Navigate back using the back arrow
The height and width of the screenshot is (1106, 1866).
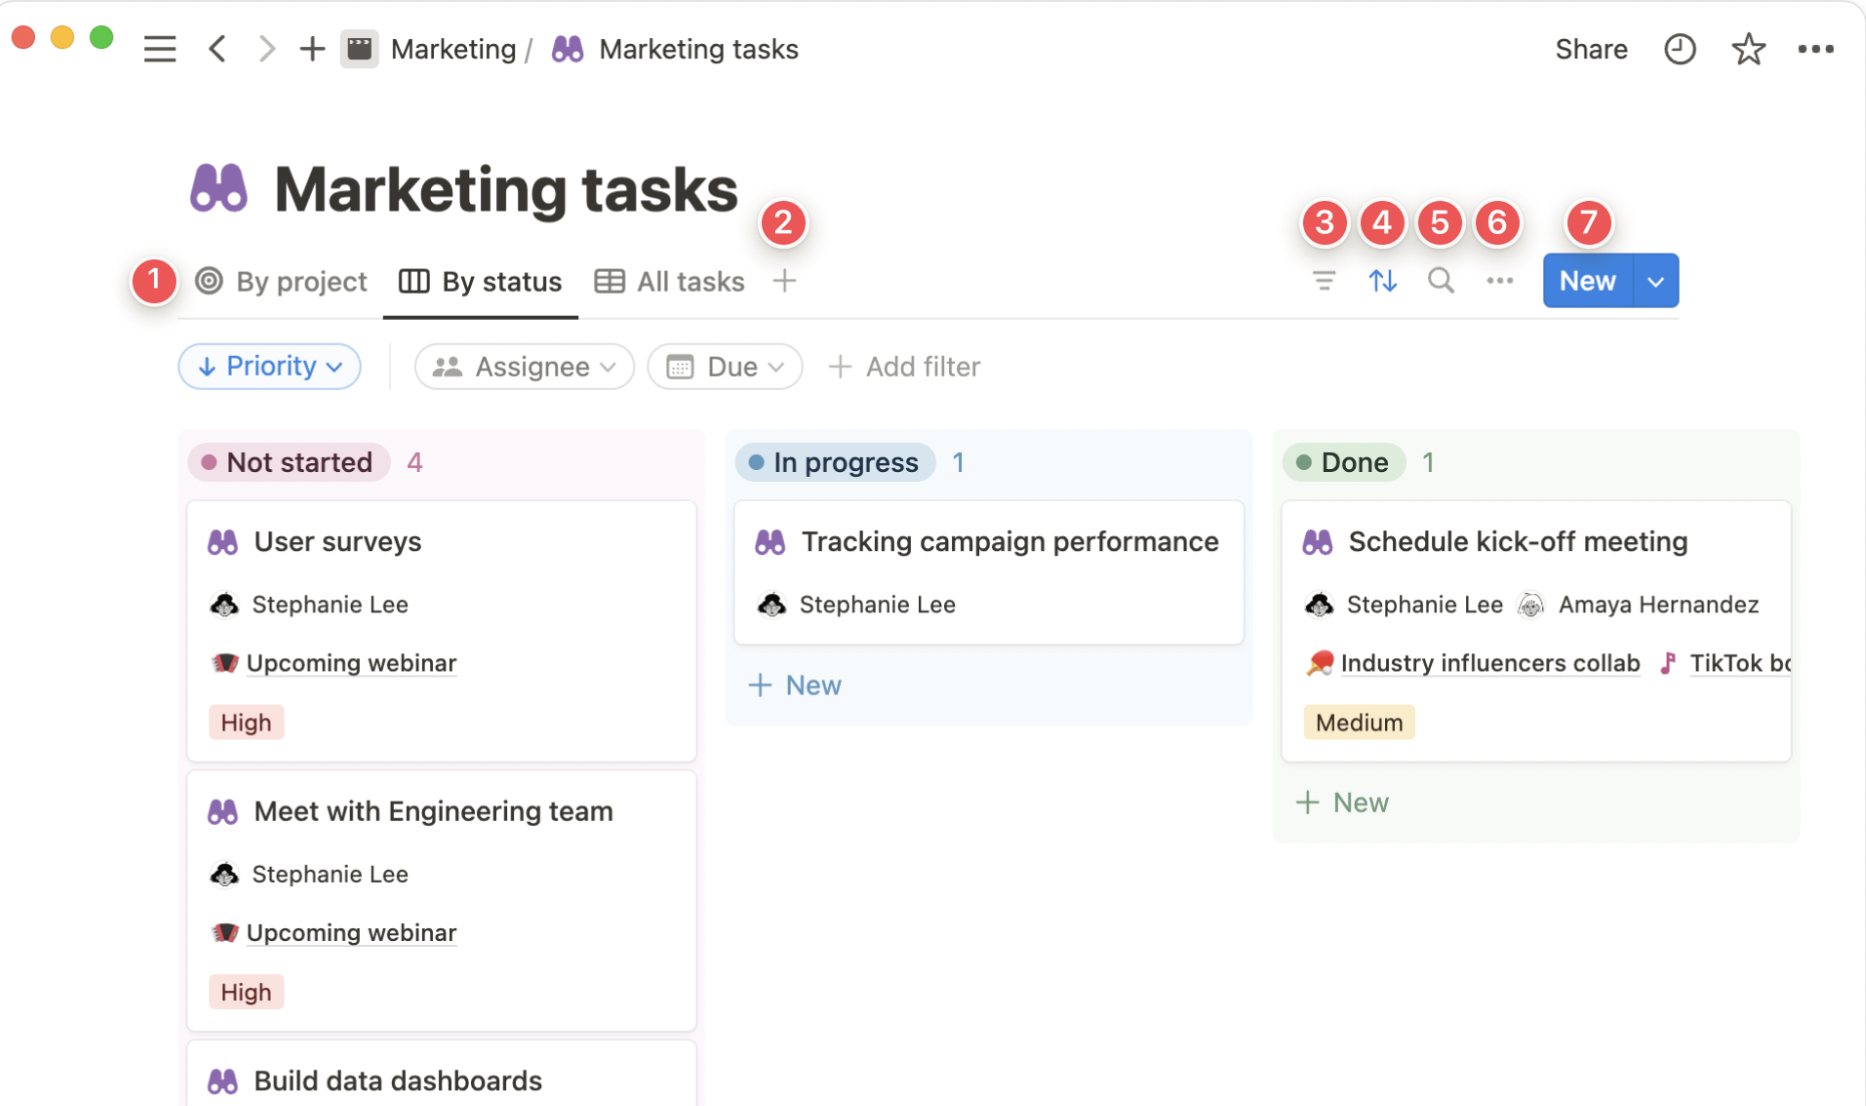click(x=217, y=48)
